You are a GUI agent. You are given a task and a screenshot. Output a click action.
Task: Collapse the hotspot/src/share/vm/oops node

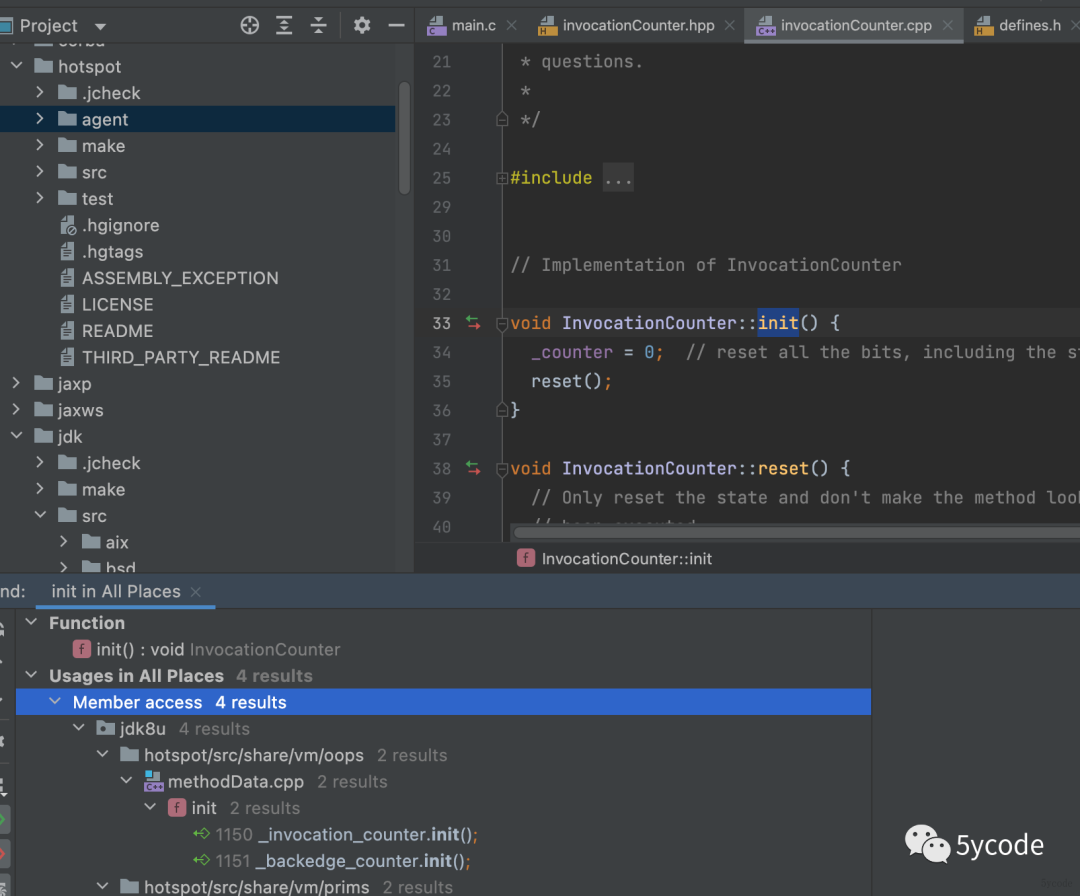(x=103, y=754)
